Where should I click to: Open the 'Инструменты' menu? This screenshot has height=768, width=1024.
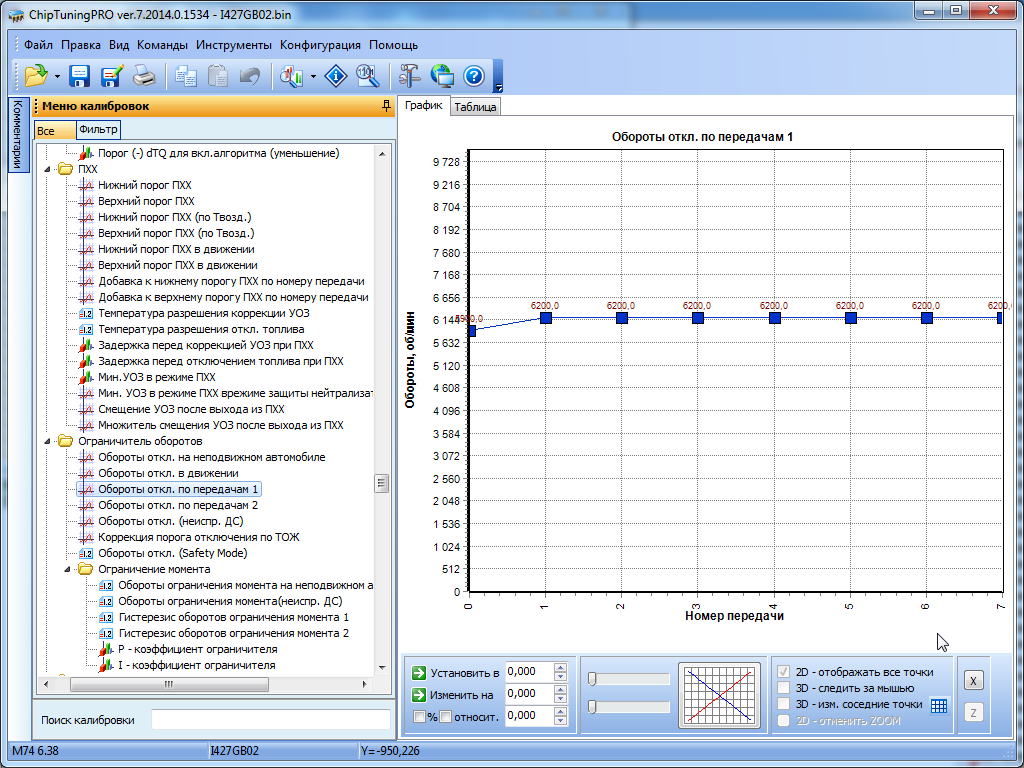pyautogui.click(x=234, y=45)
